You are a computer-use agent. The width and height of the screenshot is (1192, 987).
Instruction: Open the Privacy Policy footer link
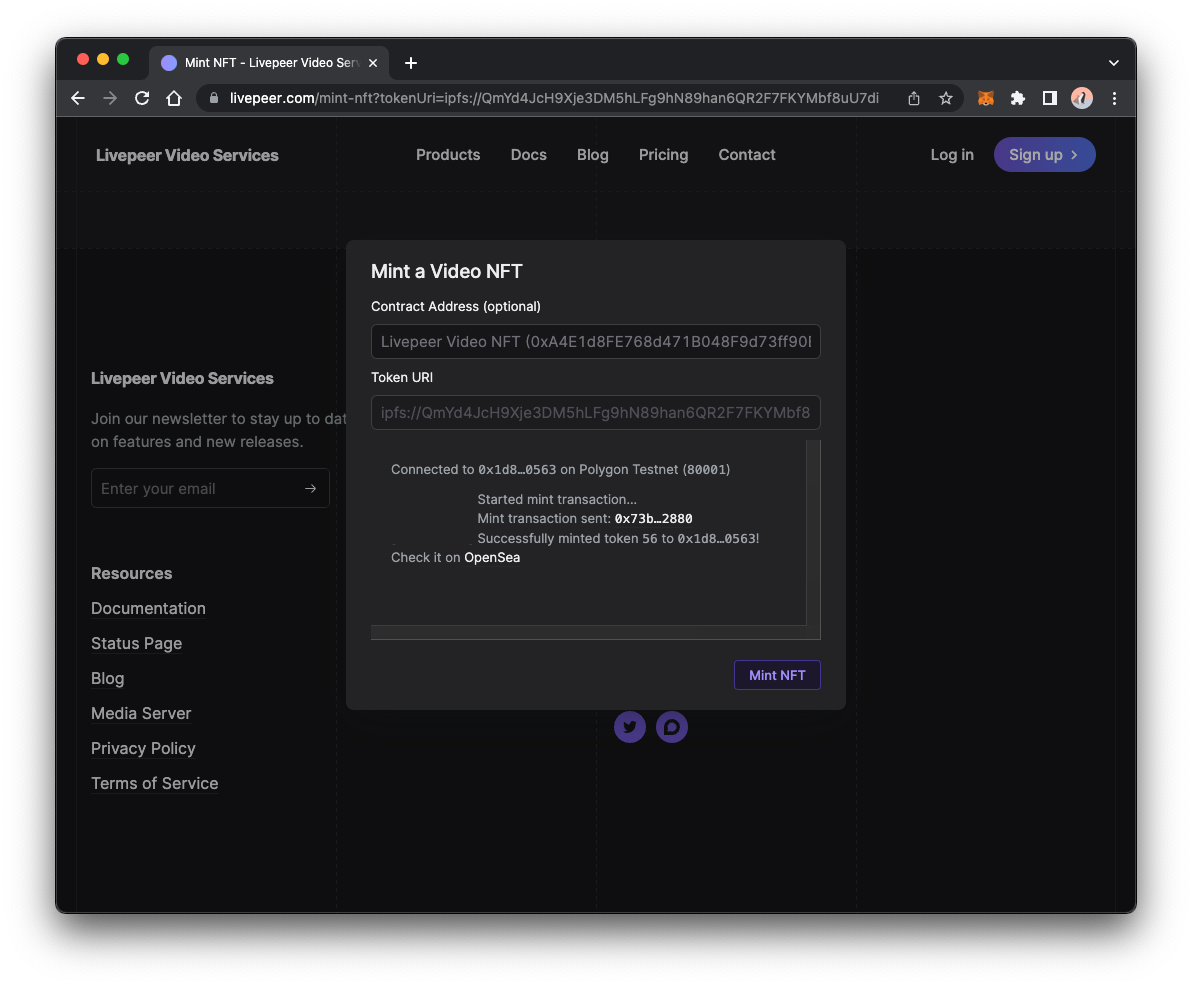(x=143, y=748)
